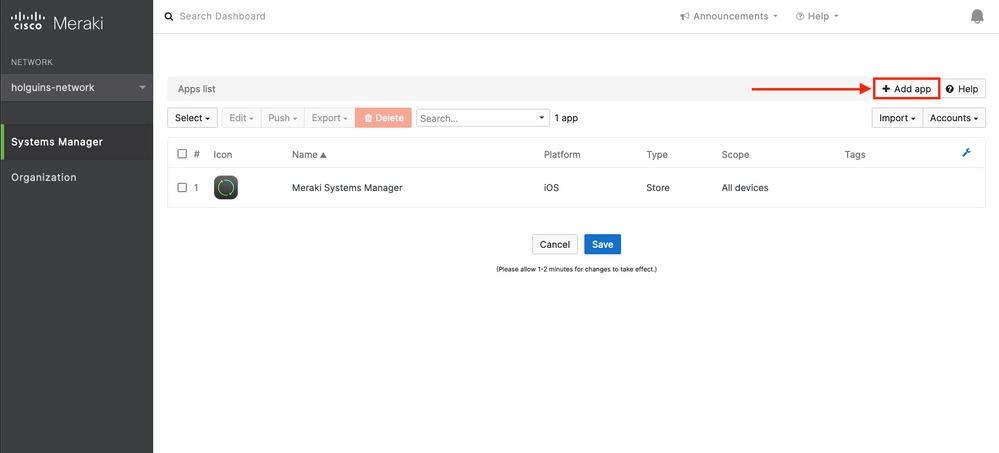Click the Cancel button
The image size is (999, 453).
pyautogui.click(x=554, y=244)
